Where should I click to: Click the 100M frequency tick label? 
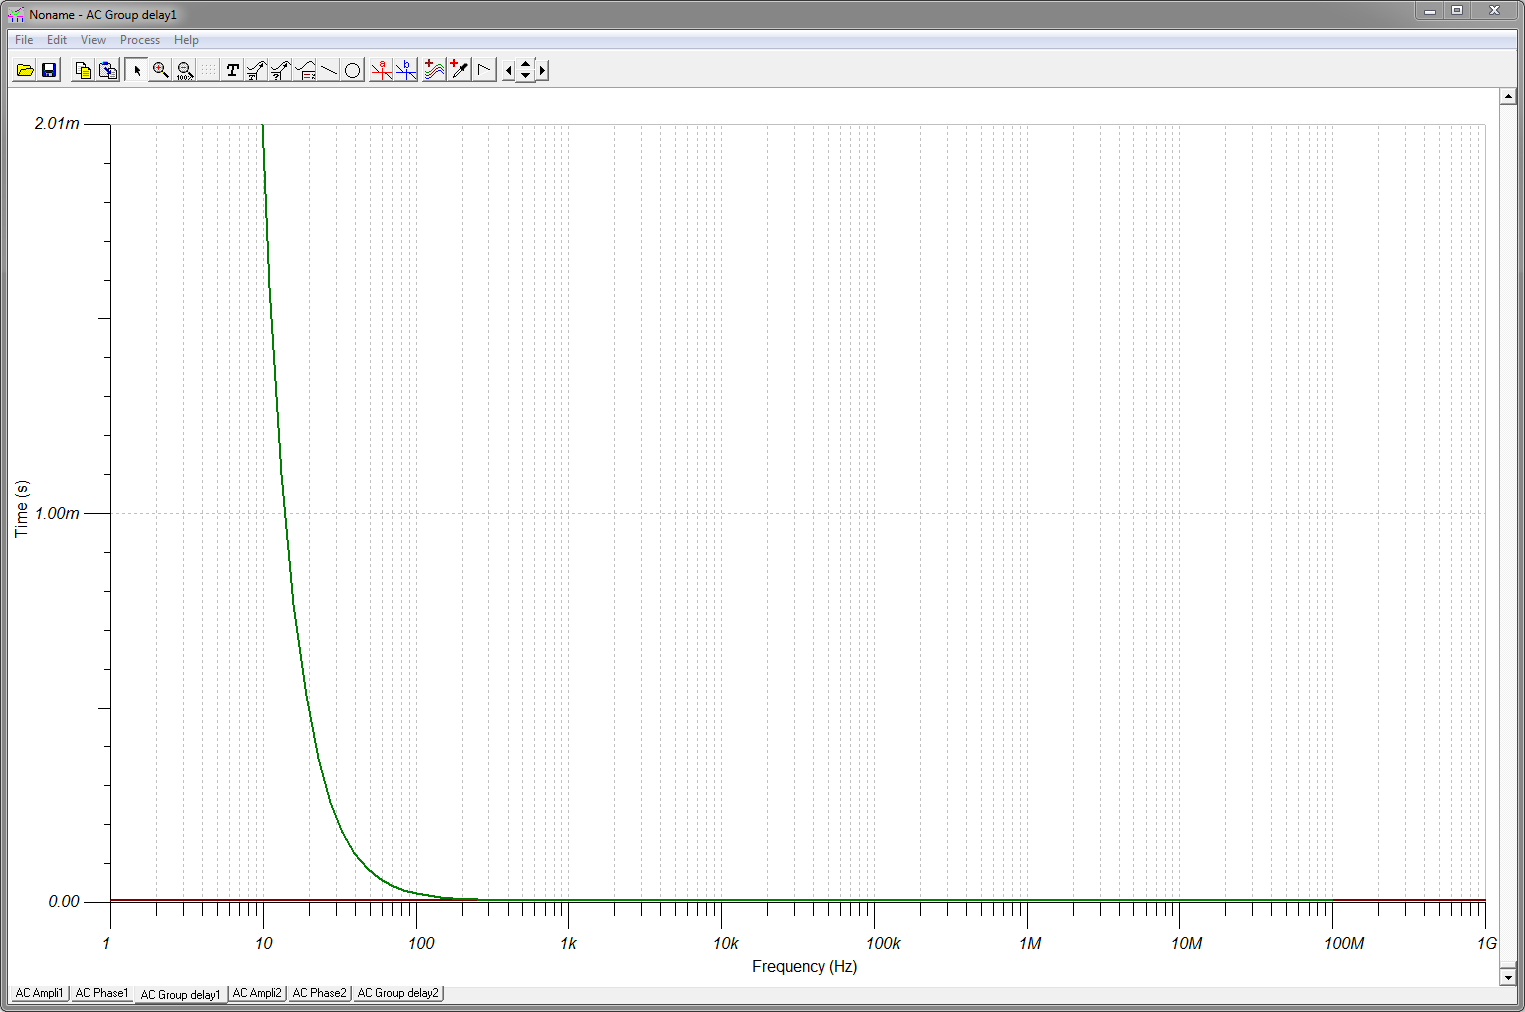click(1344, 943)
